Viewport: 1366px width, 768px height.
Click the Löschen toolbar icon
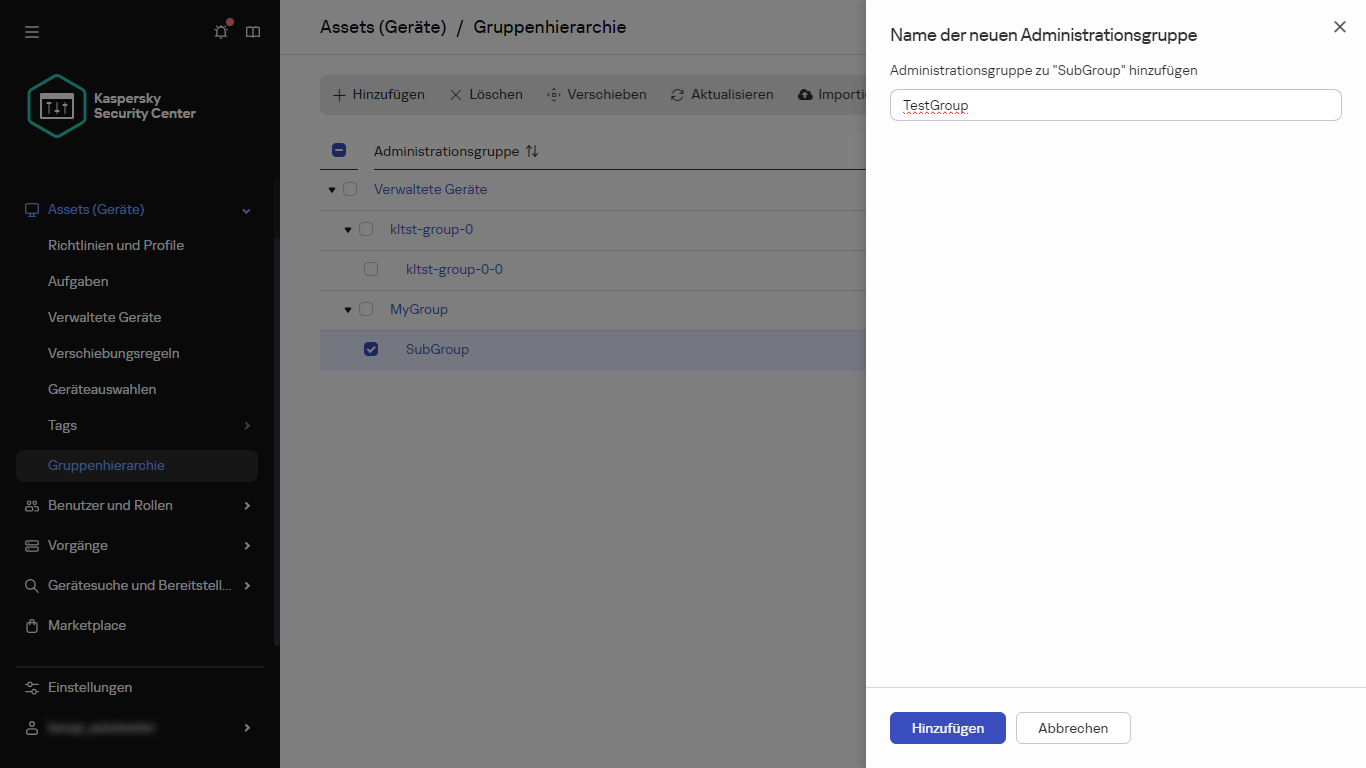pyautogui.click(x=455, y=94)
